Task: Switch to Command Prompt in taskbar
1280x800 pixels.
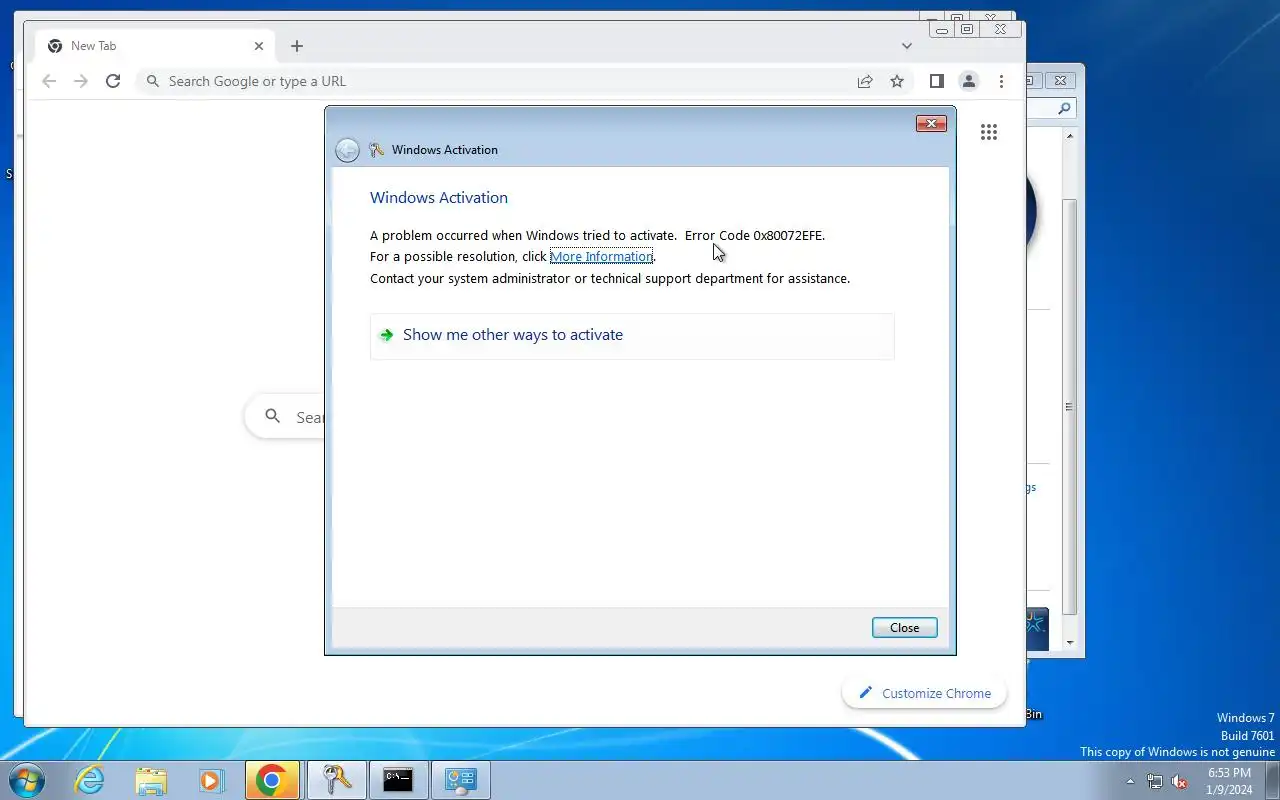Action: [399, 781]
